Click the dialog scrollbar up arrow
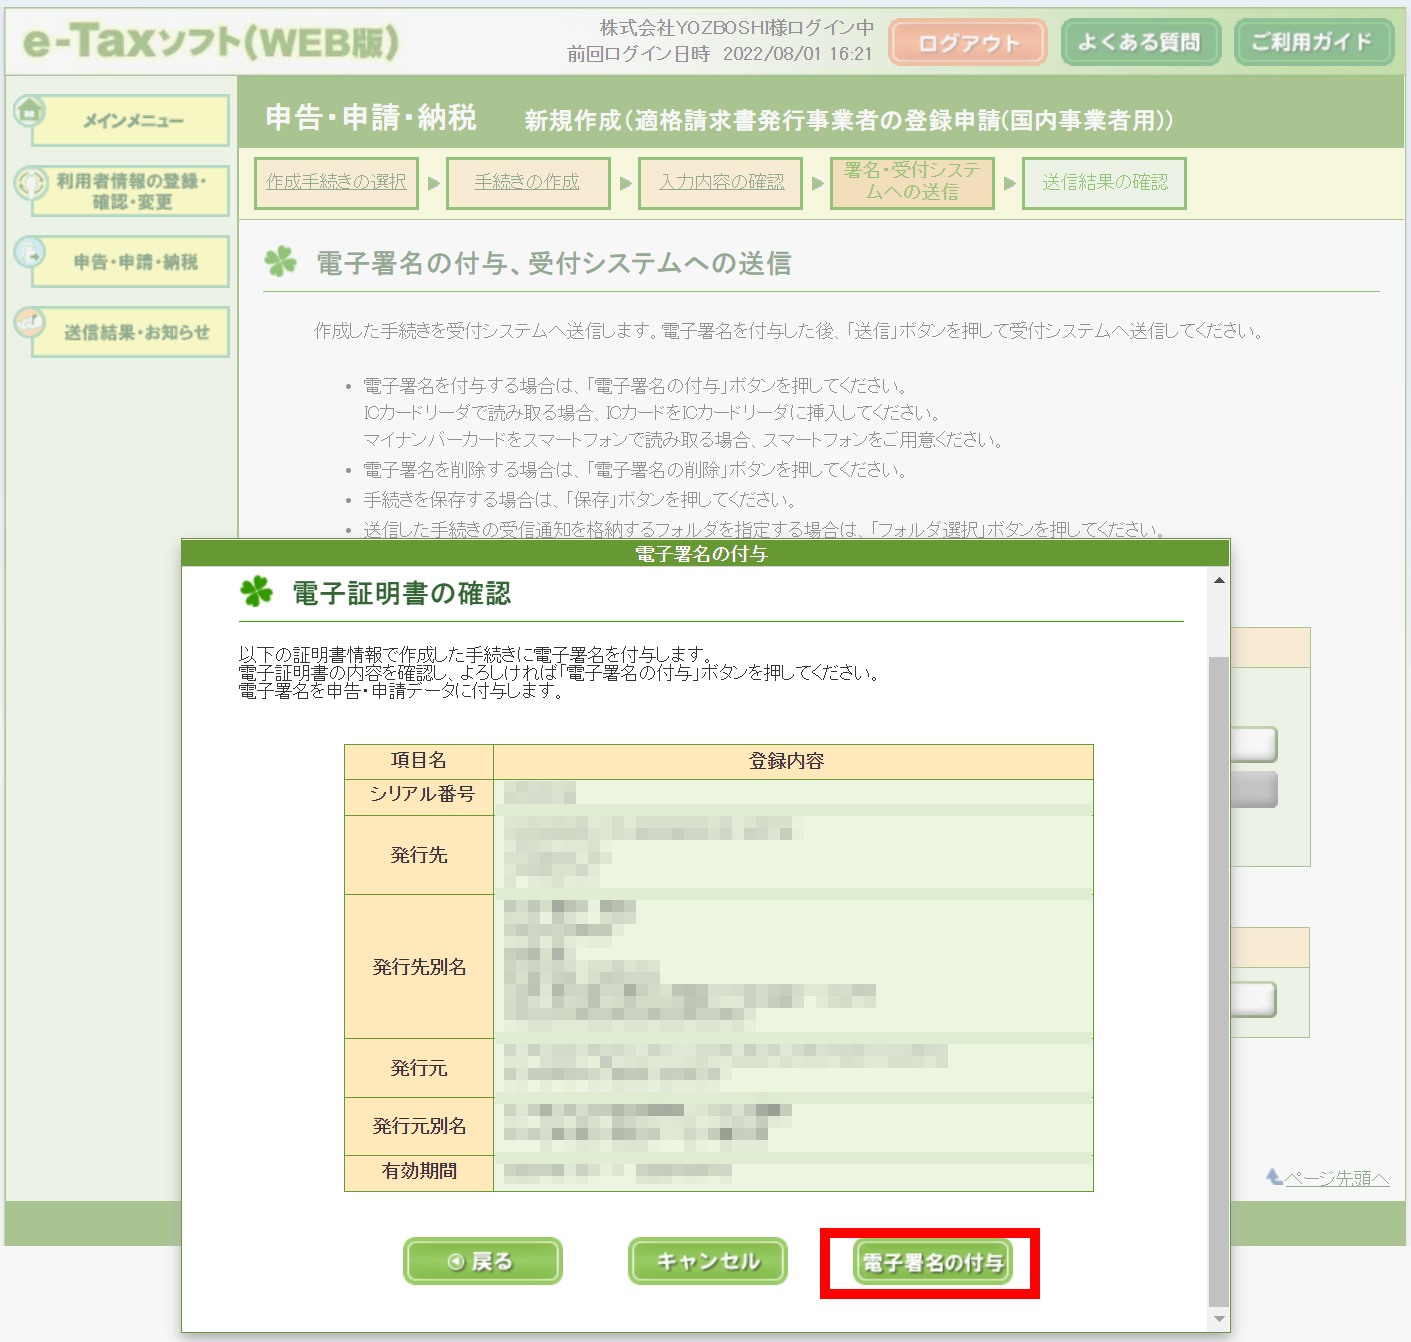This screenshot has width=1411, height=1342. point(1219,580)
